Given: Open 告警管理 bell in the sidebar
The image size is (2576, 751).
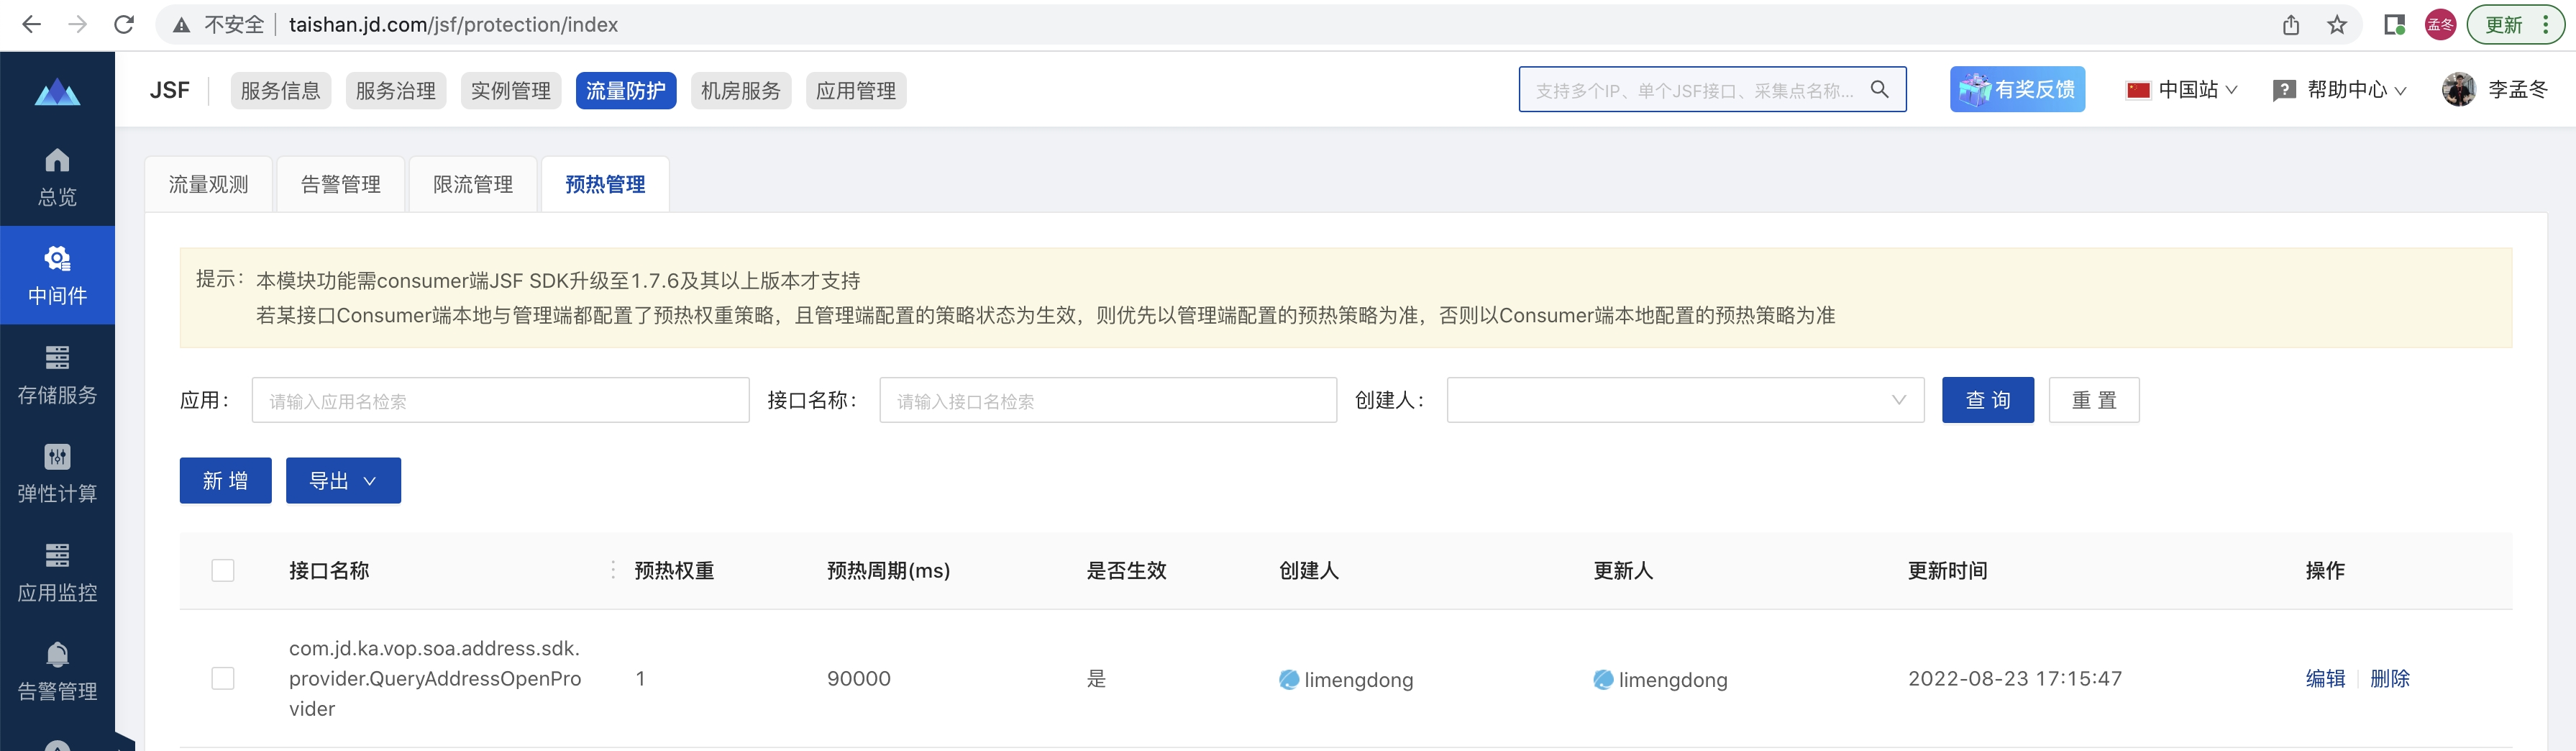Looking at the screenshot, I should 57,672.
